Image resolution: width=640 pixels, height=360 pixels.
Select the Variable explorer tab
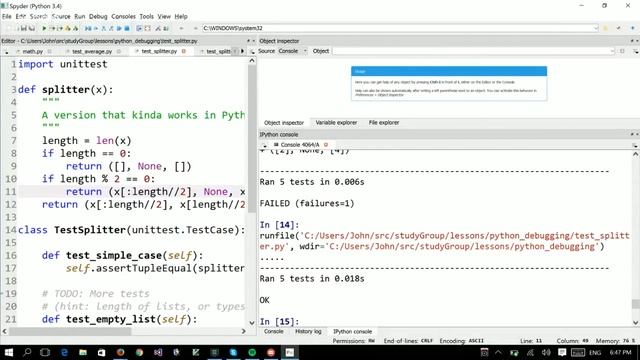click(336, 122)
